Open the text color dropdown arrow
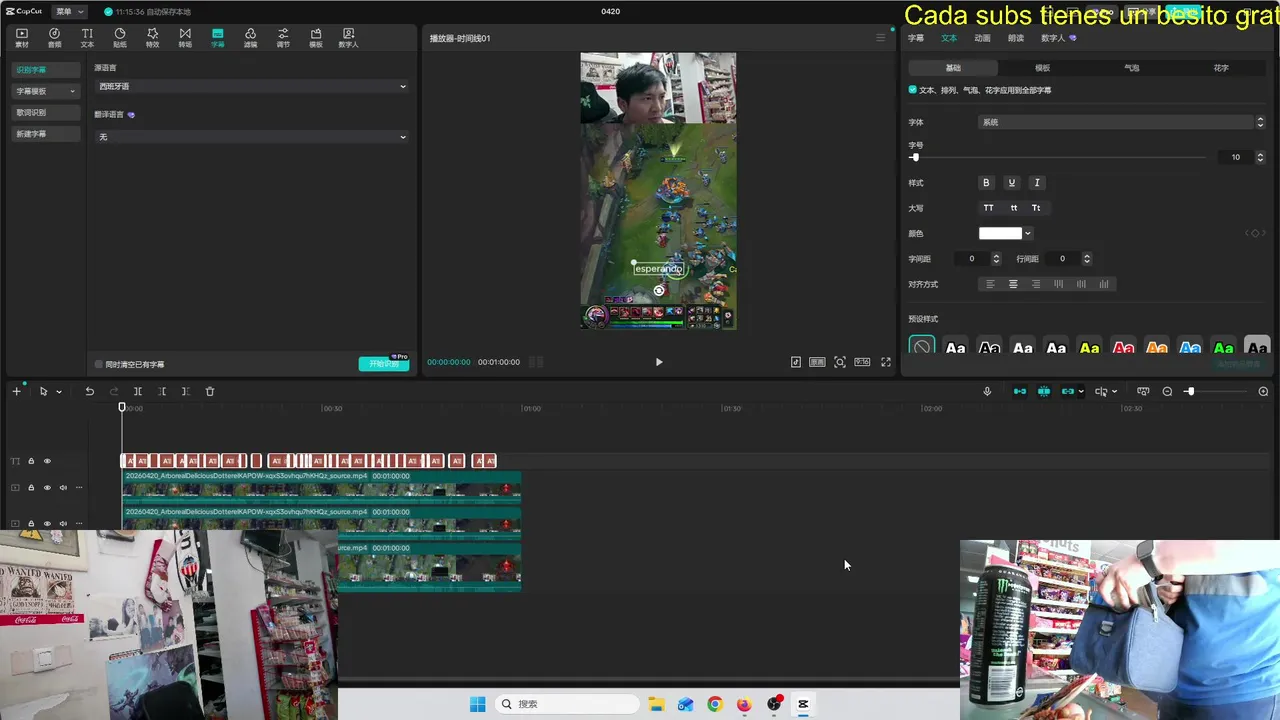 [x=1028, y=234]
